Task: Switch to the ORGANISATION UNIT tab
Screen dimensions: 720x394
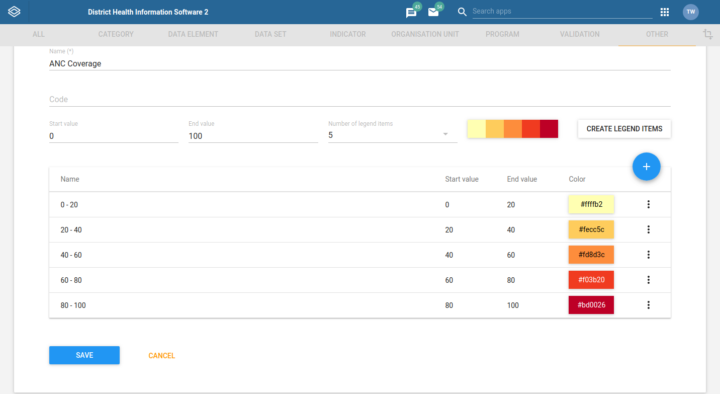Action: (425, 34)
